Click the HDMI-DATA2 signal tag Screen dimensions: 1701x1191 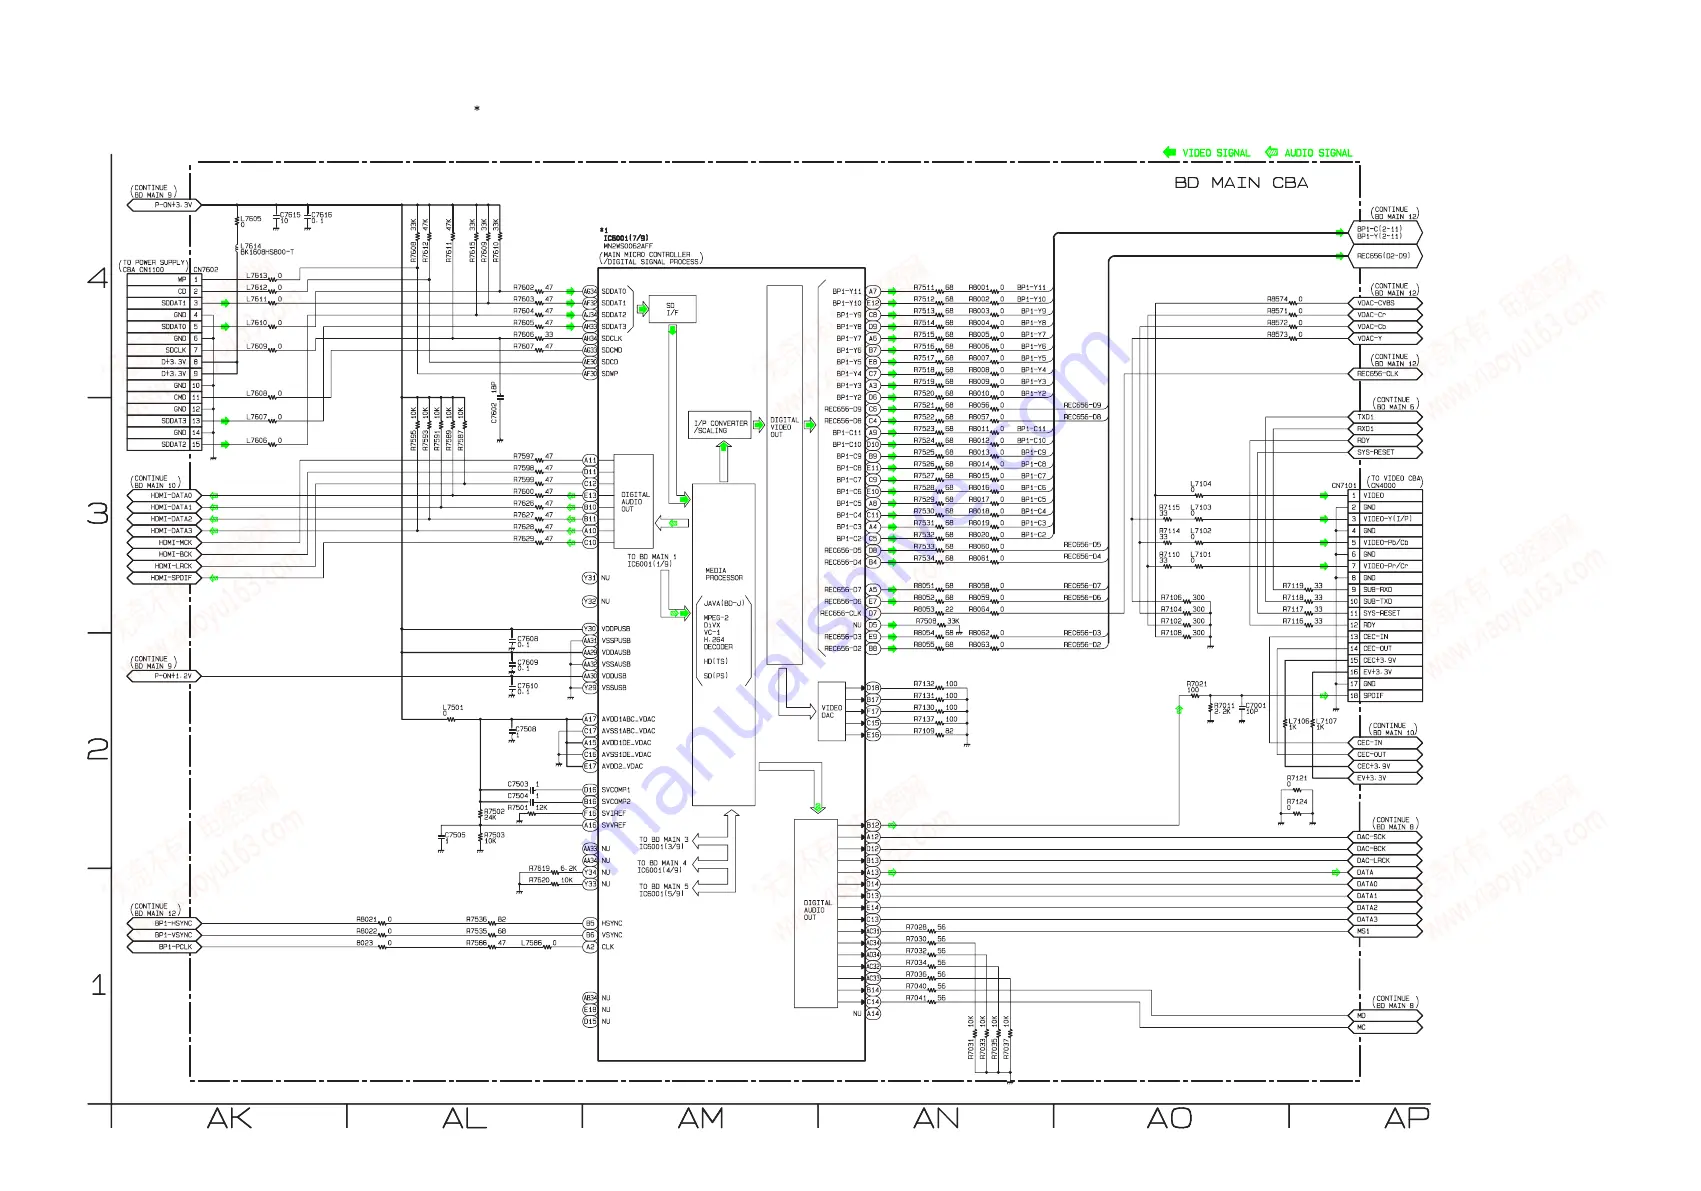pos(165,520)
